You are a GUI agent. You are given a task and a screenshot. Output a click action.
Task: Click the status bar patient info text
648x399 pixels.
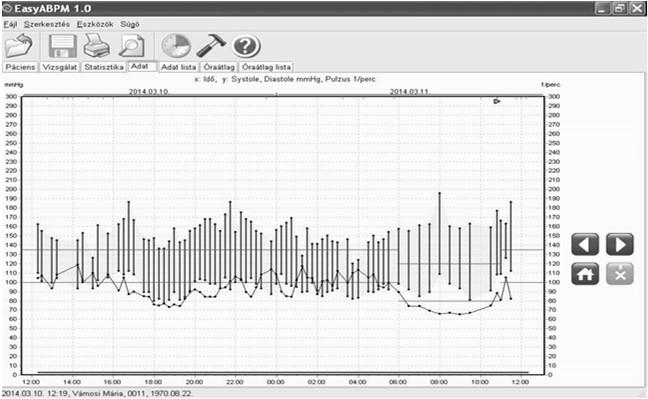coord(98,393)
